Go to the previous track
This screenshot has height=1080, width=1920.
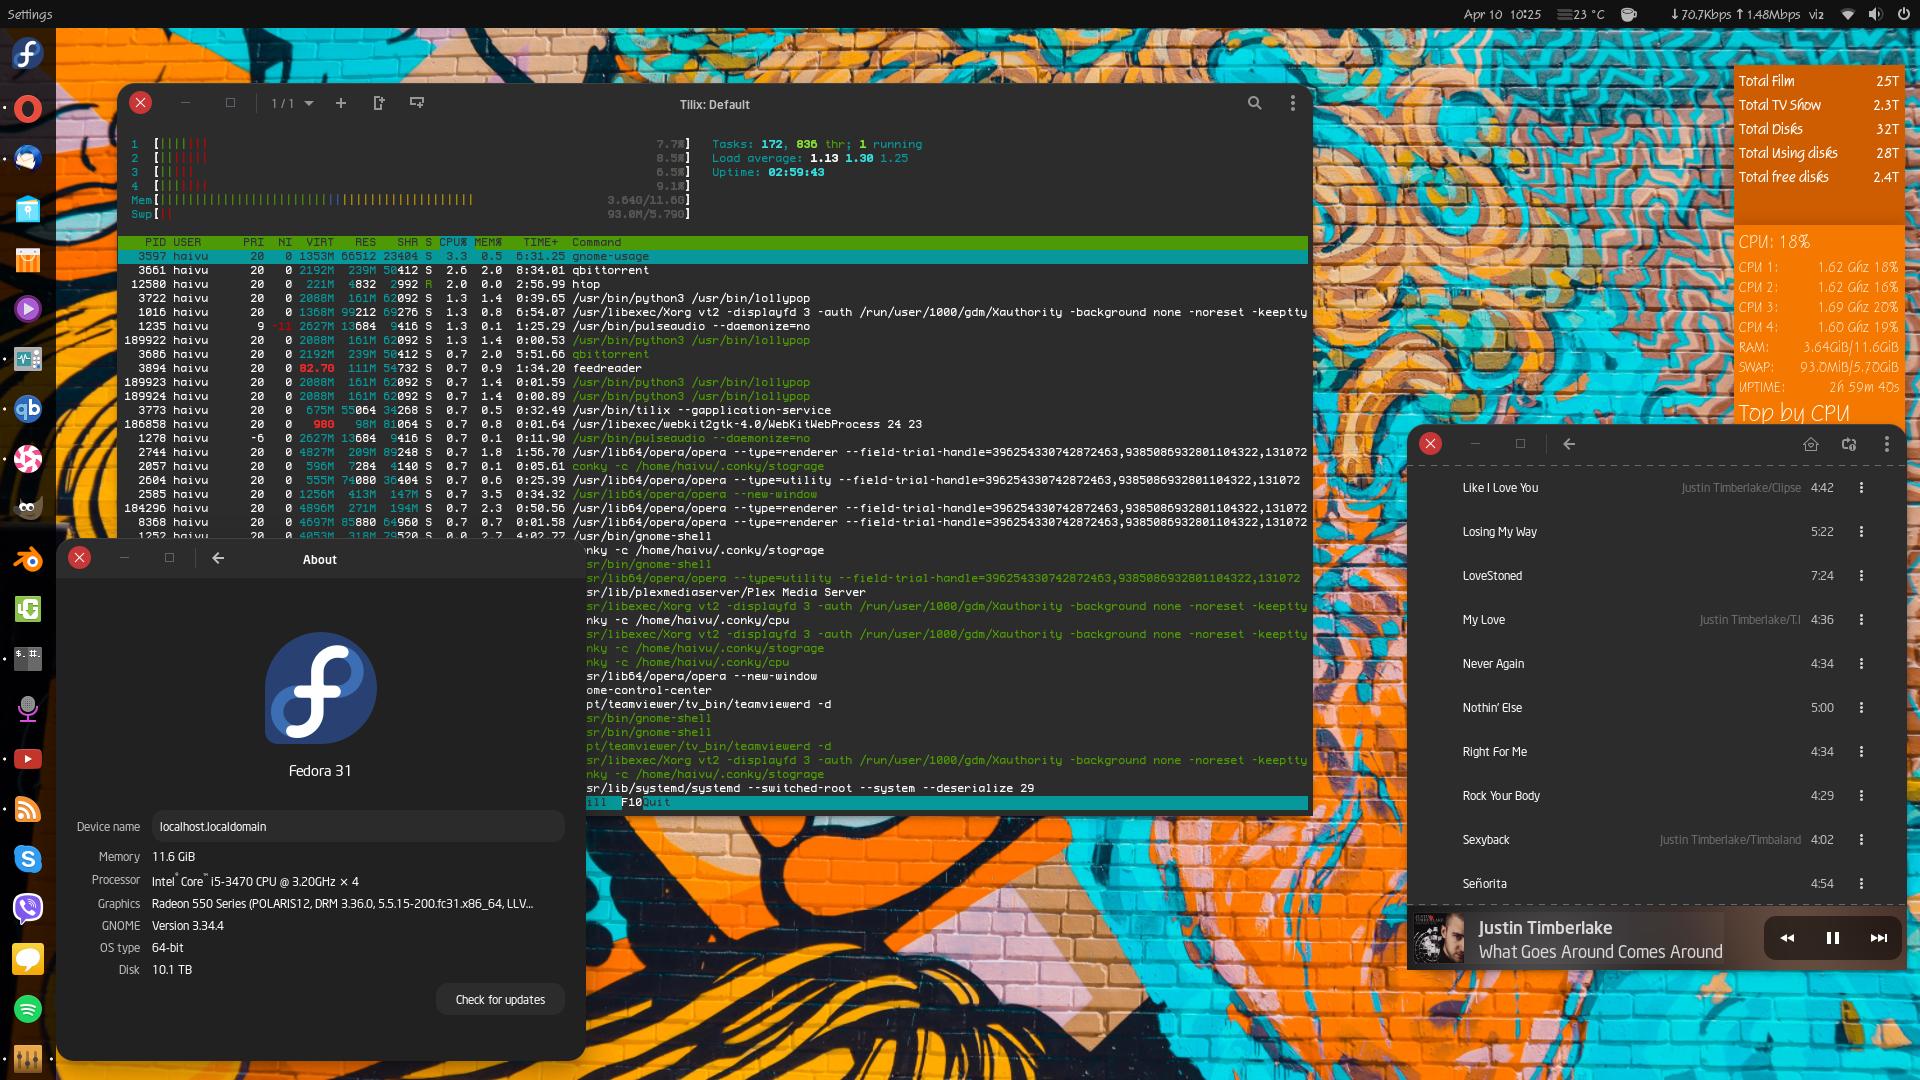click(x=1787, y=938)
